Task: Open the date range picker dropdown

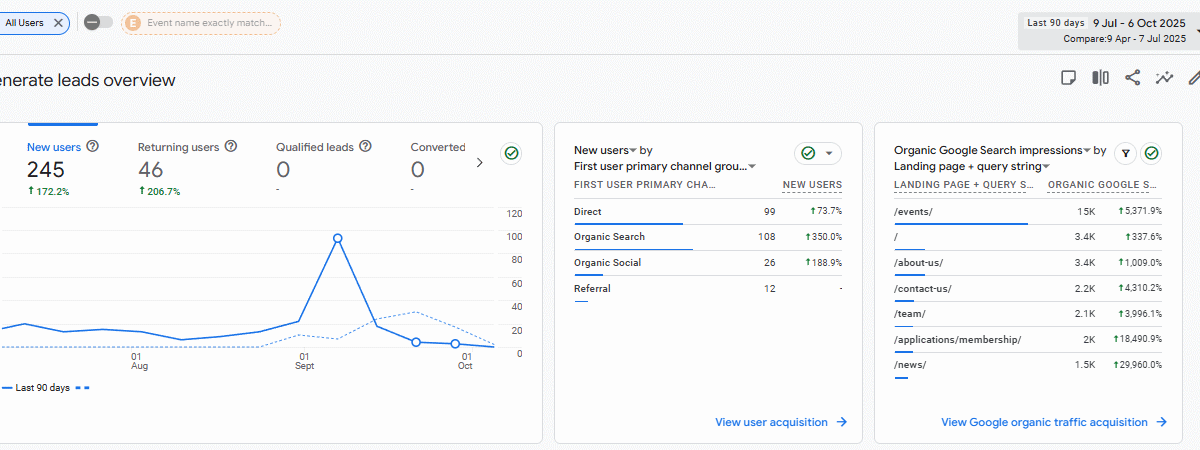Action: pyautogui.click(x=1108, y=30)
